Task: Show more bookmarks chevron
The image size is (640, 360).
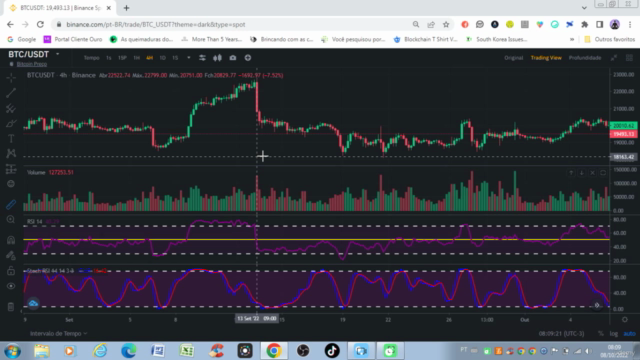Action: (572, 39)
